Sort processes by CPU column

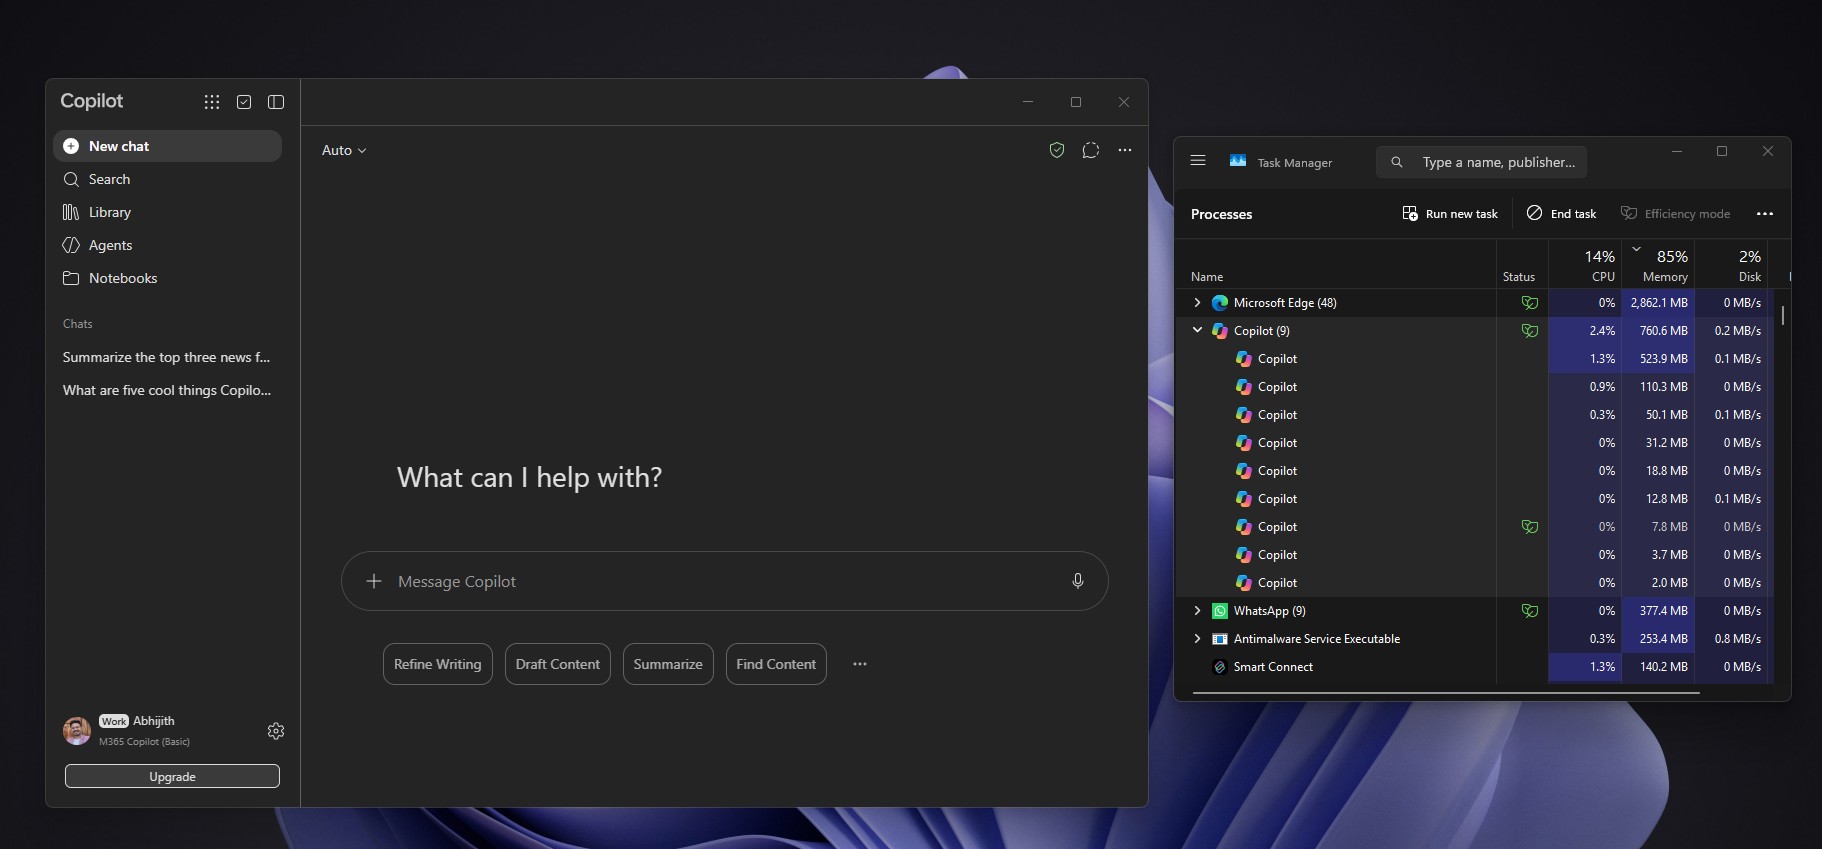pos(1586,265)
